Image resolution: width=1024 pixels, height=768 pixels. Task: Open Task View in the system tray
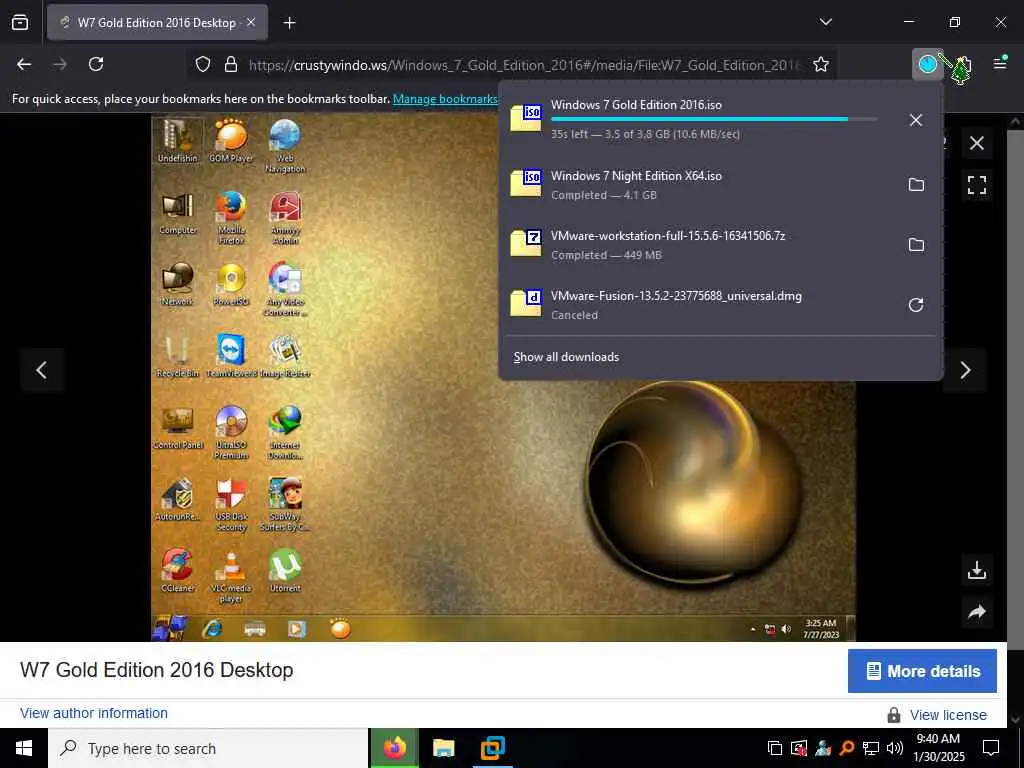point(775,748)
